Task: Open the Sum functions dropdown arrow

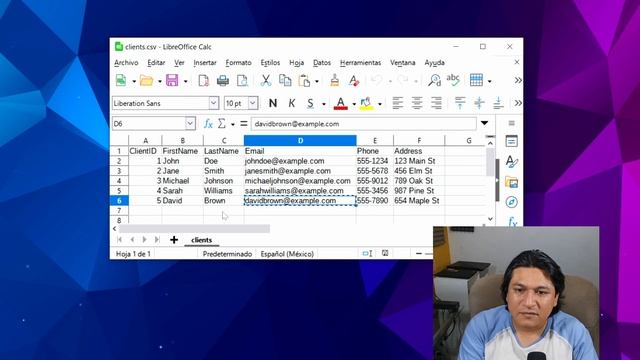Action: pyautogui.click(x=233, y=124)
